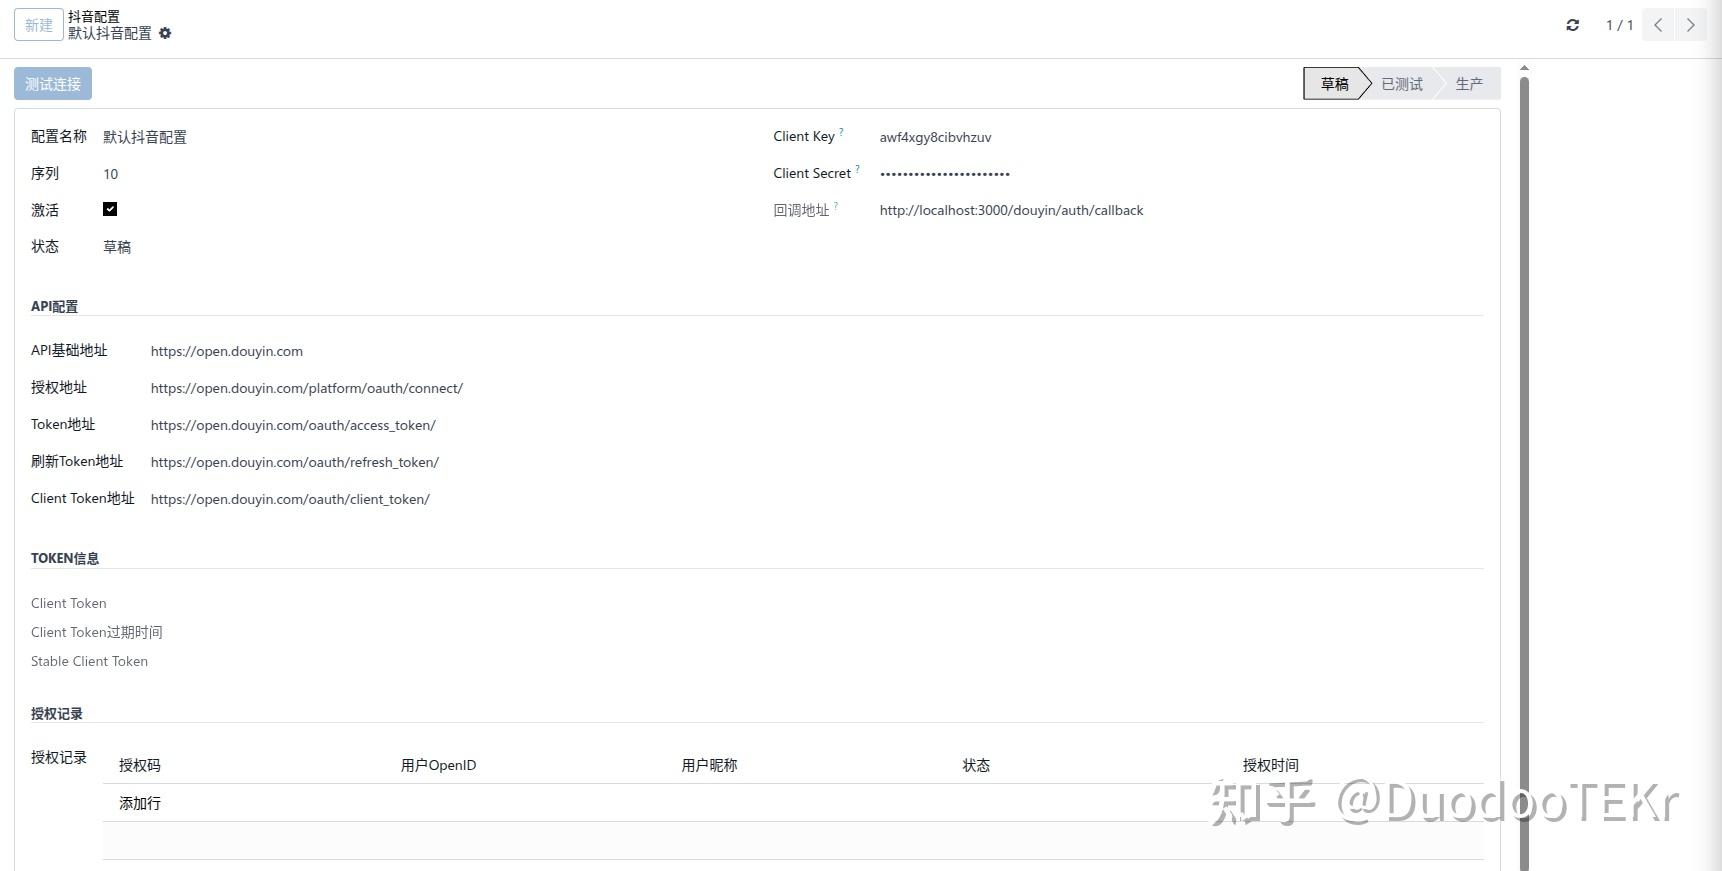Click the vertical scrollbar on form

pos(1524,470)
